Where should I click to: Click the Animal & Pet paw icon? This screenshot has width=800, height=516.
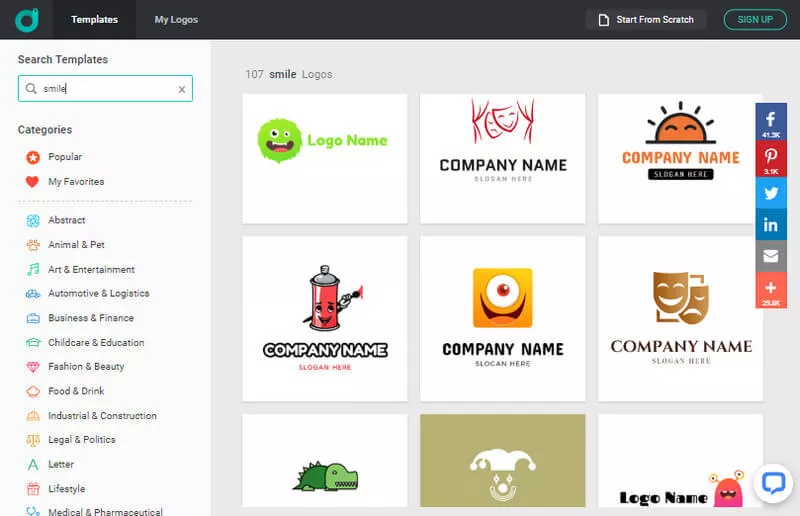(33, 245)
